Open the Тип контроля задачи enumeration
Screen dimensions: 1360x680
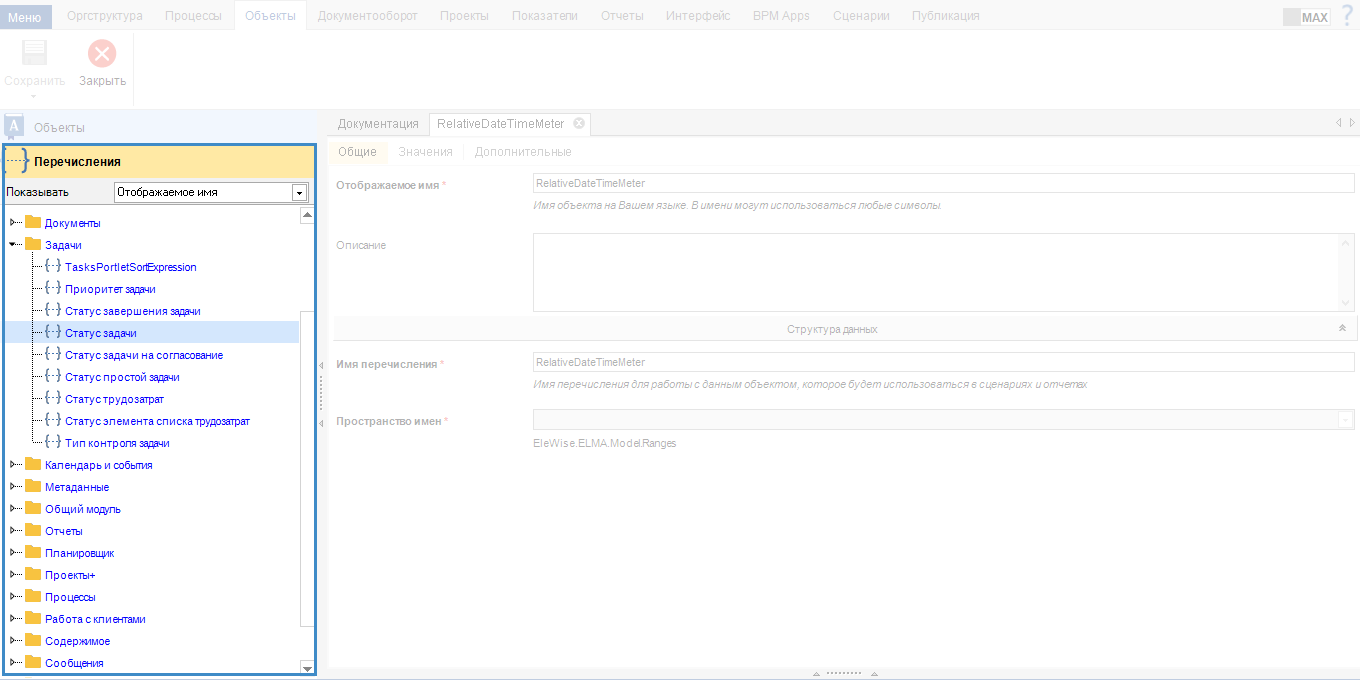[117, 443]
